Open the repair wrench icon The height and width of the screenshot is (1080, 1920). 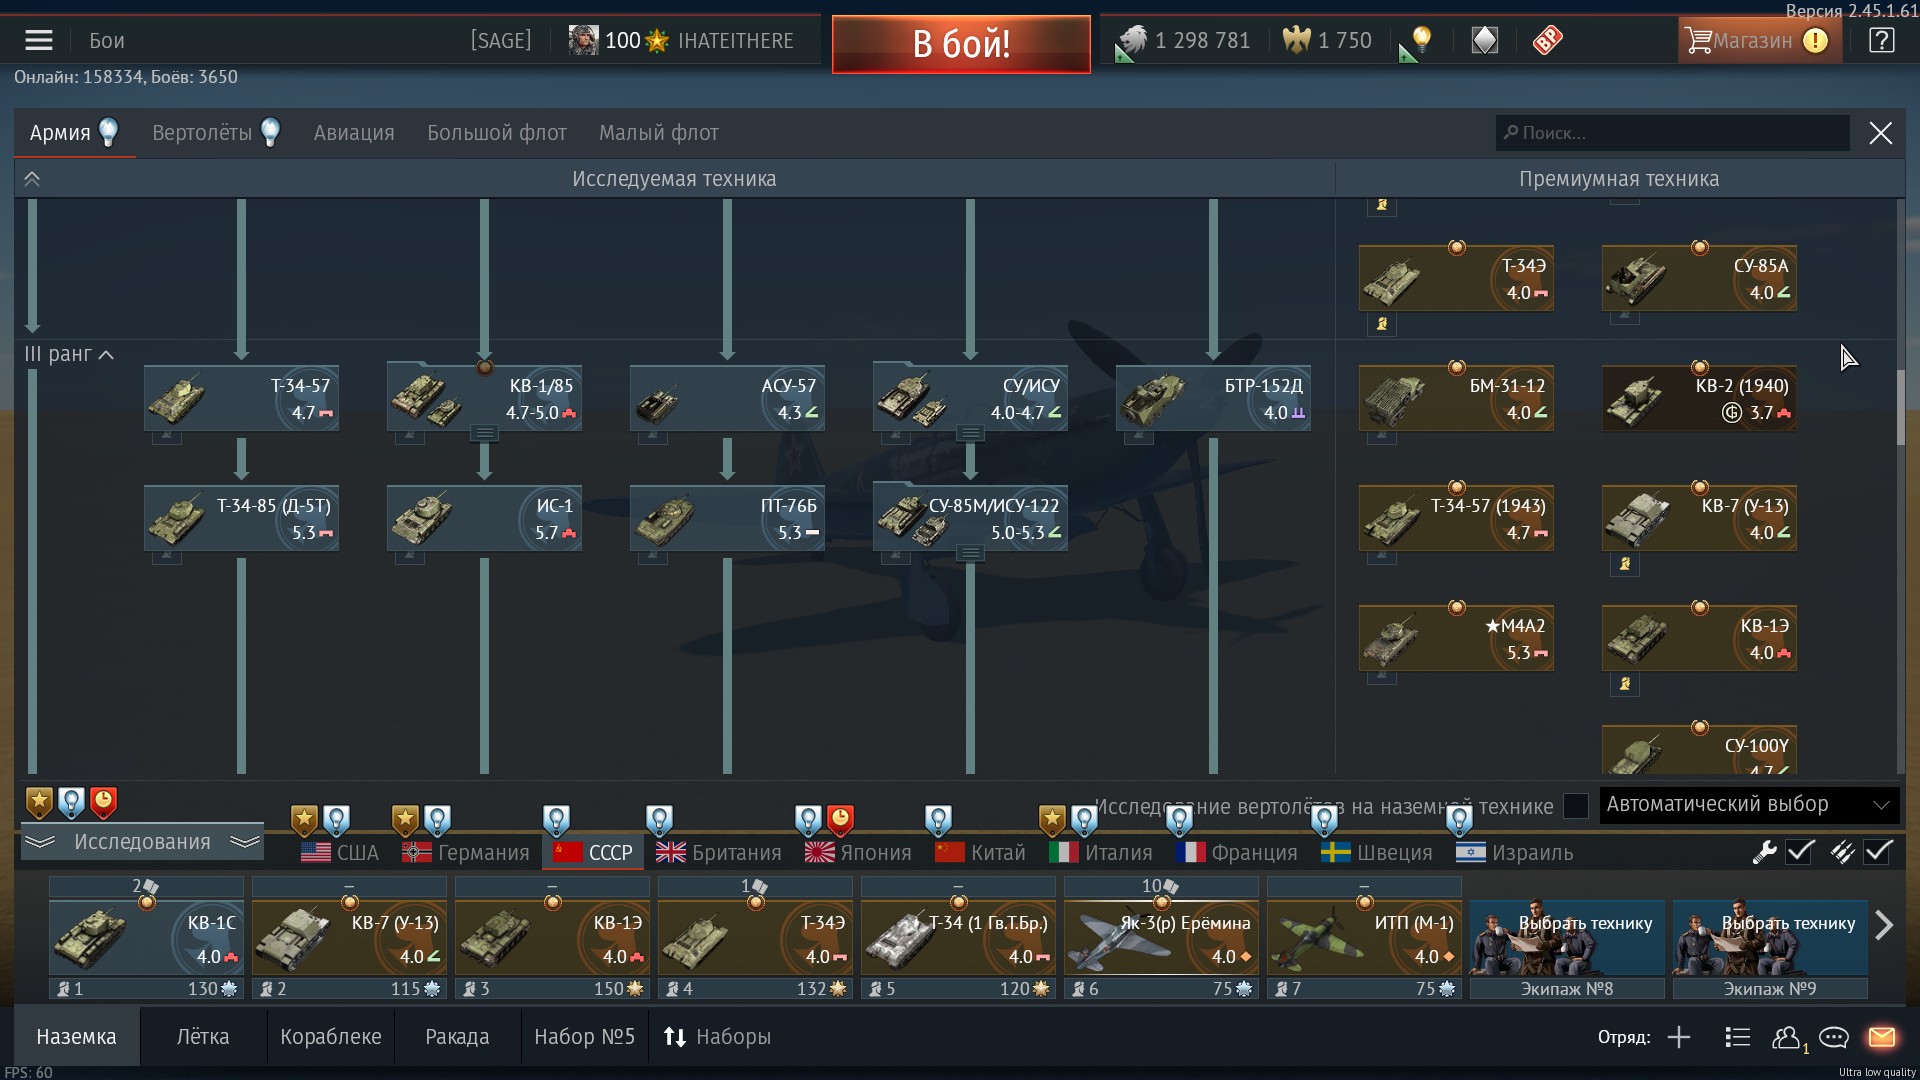(1765, 852)
